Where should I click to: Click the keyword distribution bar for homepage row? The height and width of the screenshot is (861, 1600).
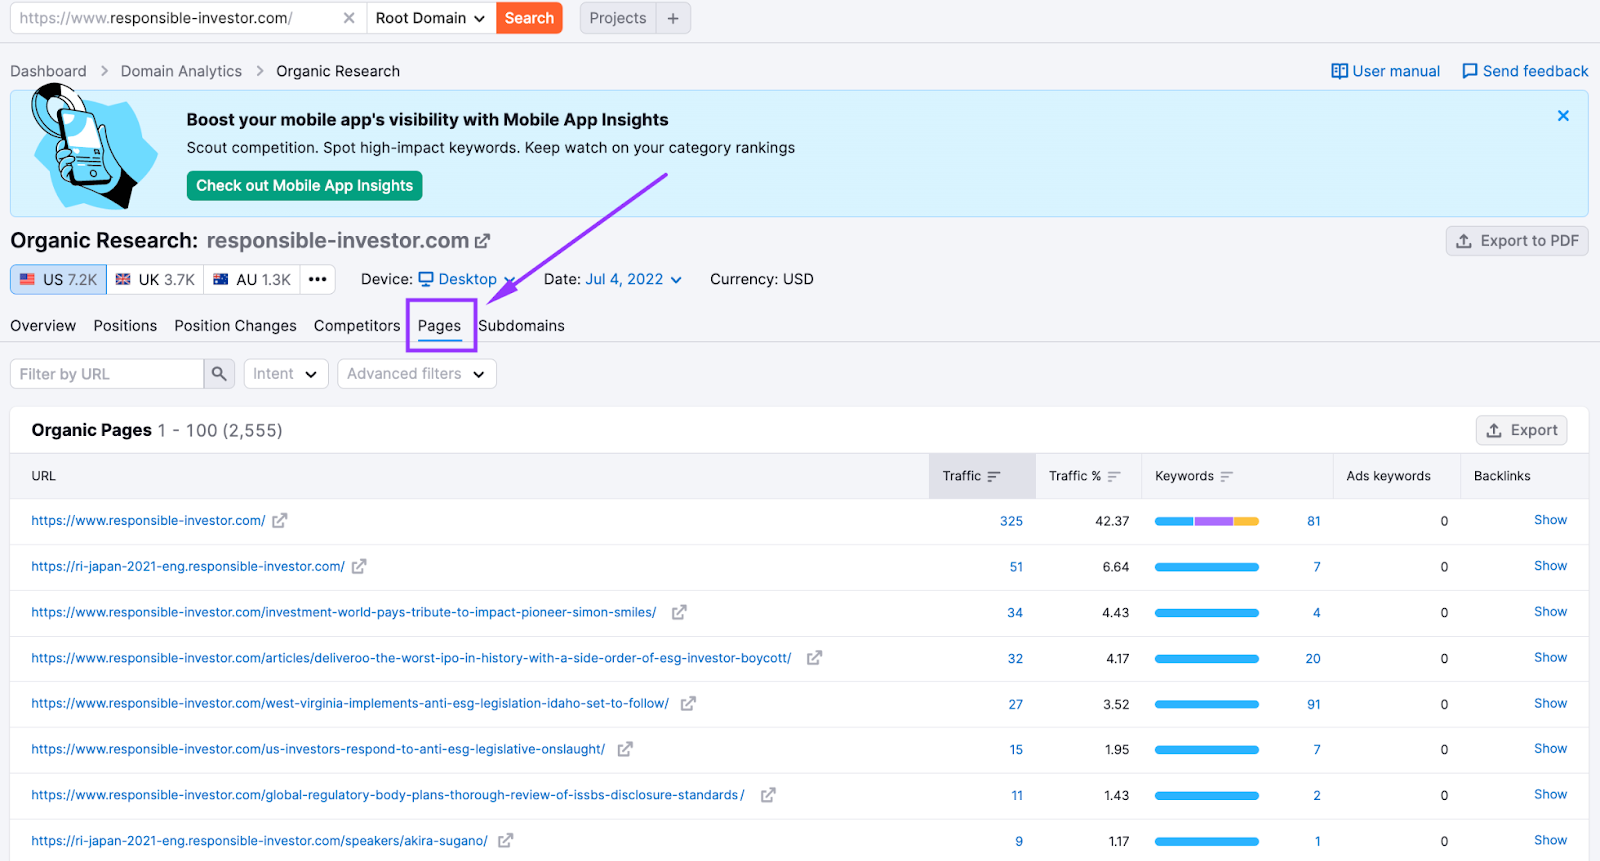[x=1206, y=521]
